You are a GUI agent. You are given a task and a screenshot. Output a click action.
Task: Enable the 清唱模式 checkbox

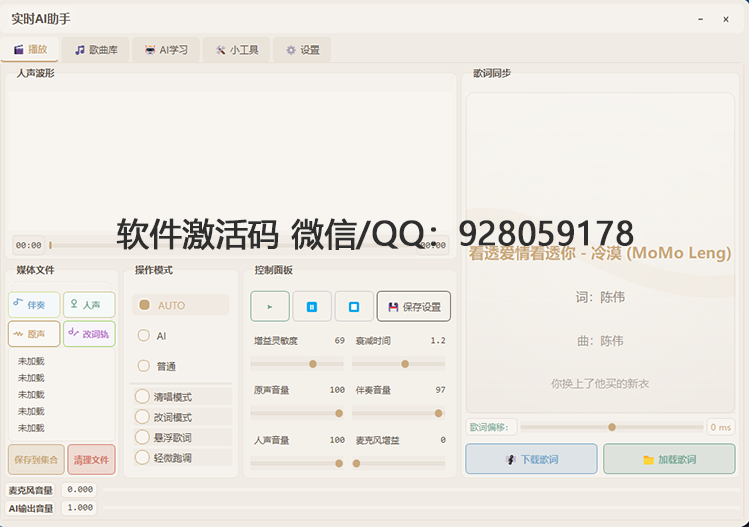[x=142, y=397]
